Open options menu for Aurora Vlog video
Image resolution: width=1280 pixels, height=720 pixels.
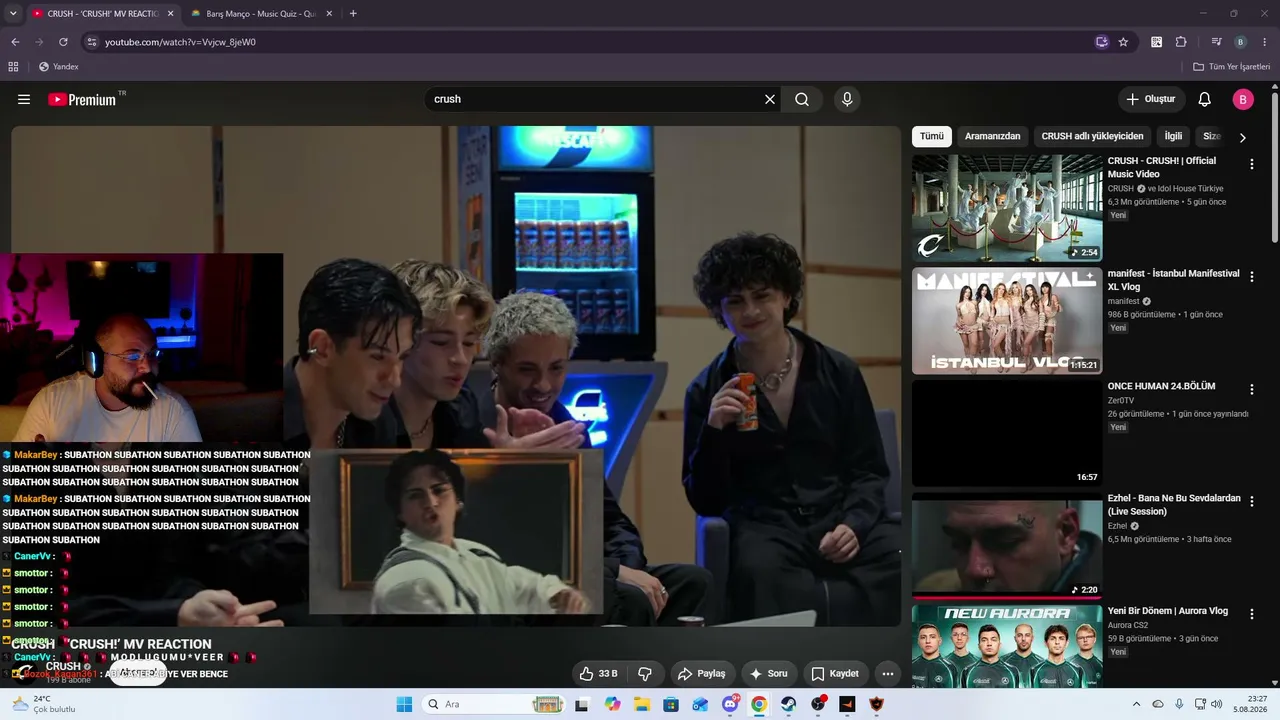point(1252,614)
